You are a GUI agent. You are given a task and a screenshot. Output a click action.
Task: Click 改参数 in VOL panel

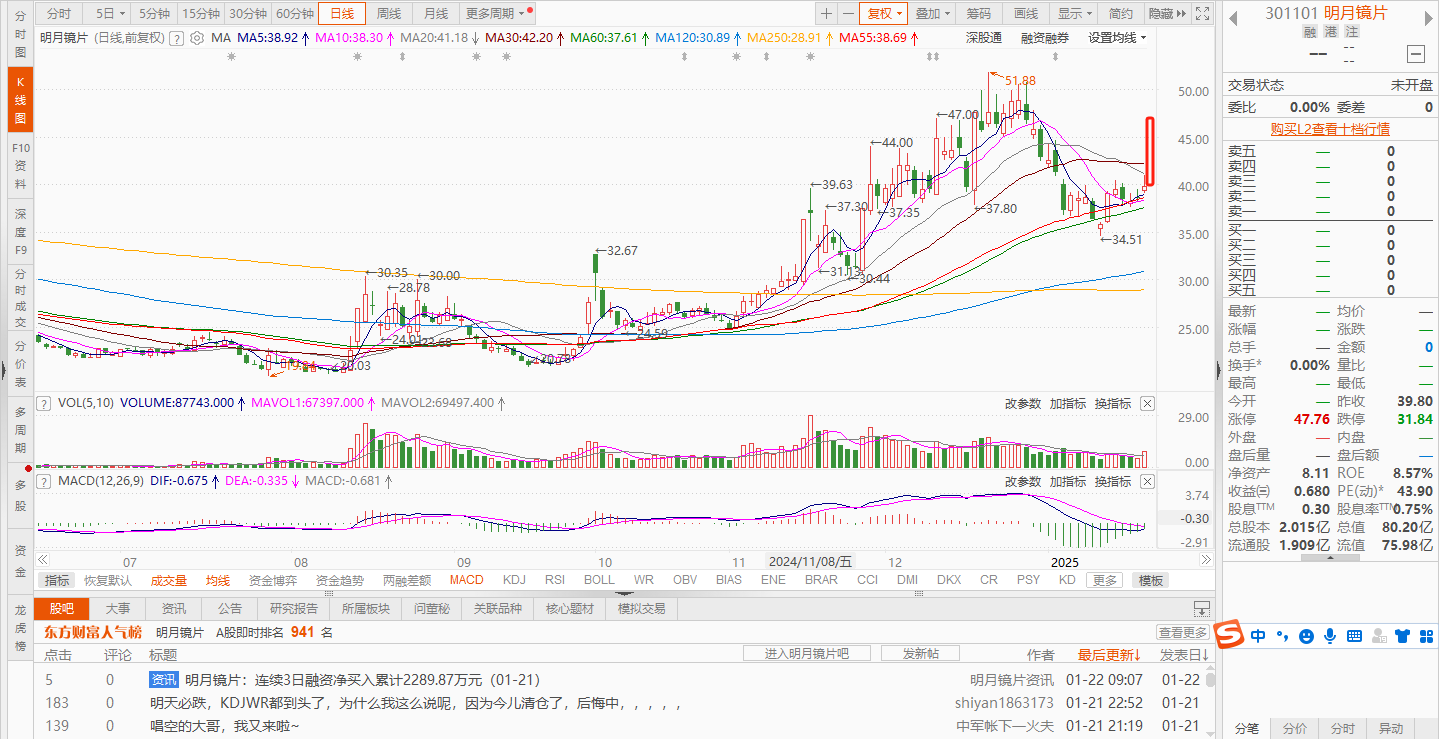coord(1023,403)
